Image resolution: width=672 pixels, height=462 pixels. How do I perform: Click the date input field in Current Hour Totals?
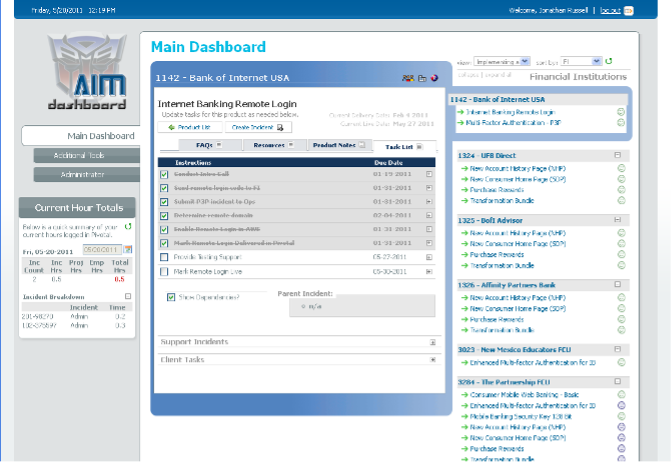click(x=102, y=249)
